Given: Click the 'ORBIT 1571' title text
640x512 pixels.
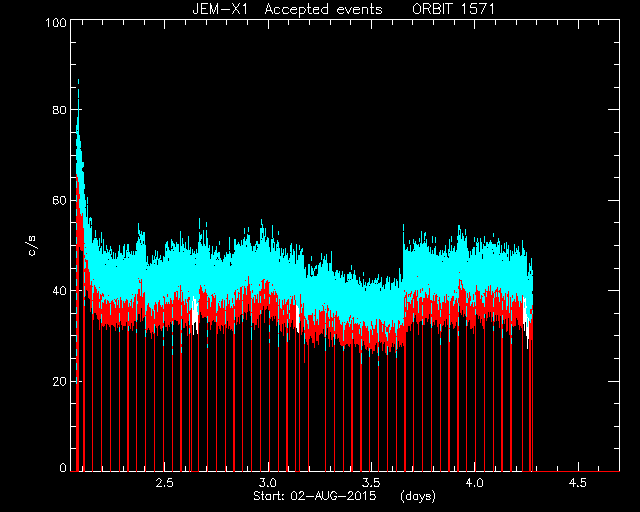Looking at the screenshot, I should [x=453, y=9].
